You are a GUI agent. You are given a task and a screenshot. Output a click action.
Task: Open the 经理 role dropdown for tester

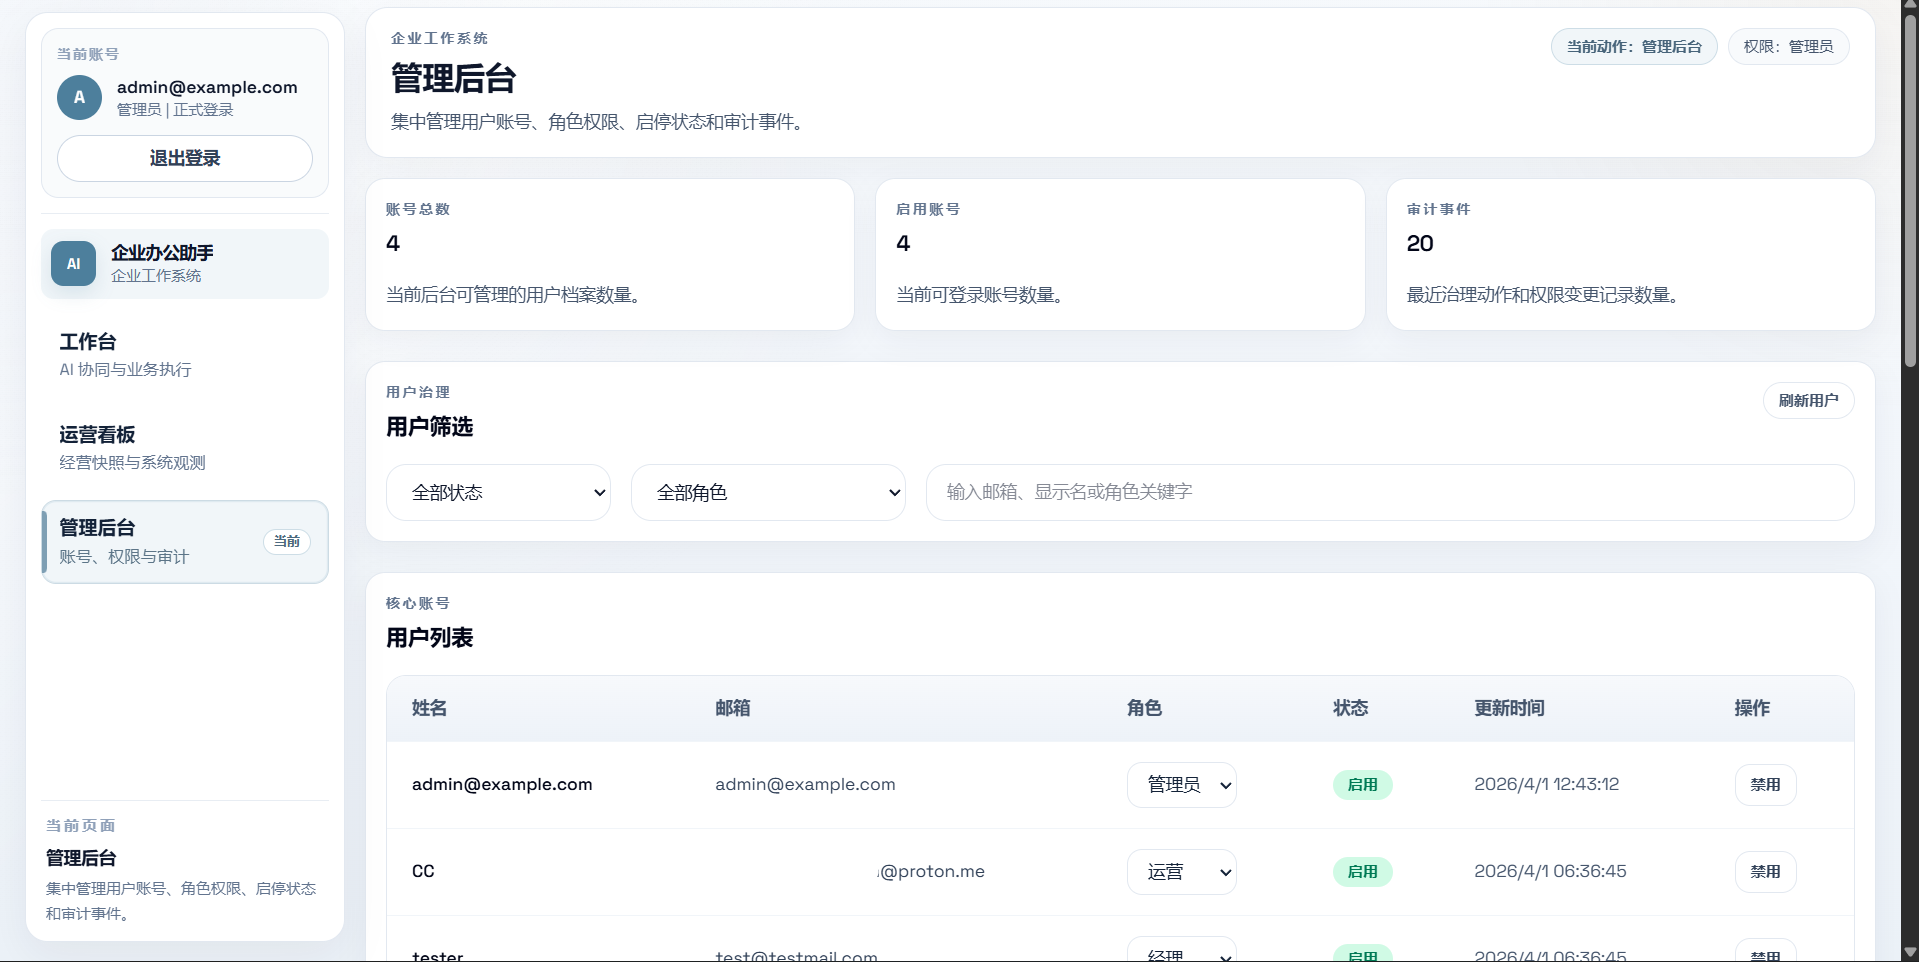pos(1181,953)
